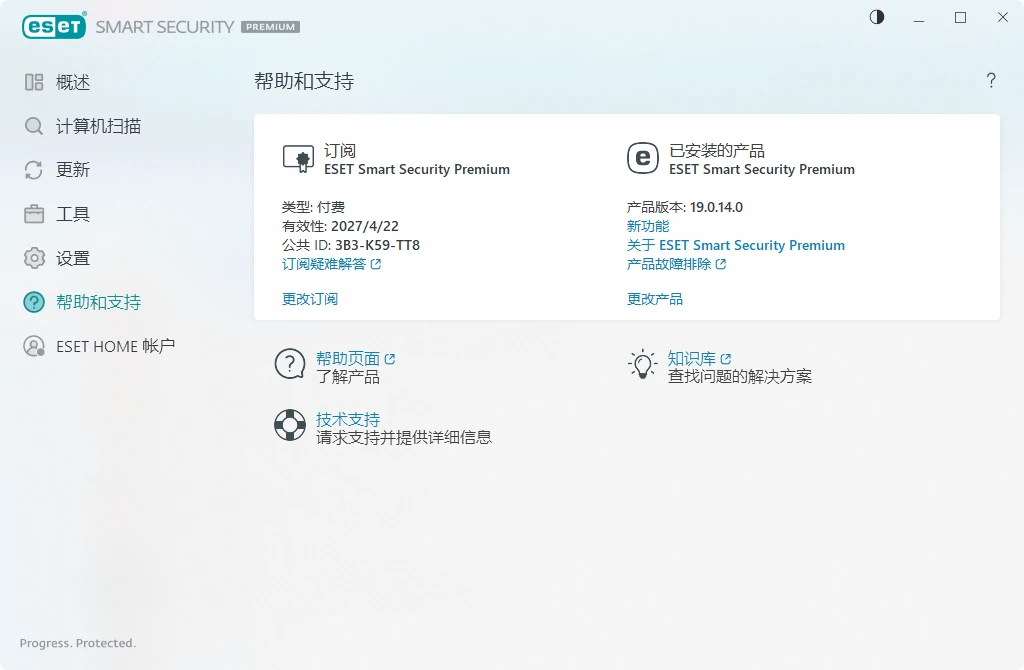Select 帮助和支持 in the sidebar
The image size is (1024, 670).
[x=31, y=302]
